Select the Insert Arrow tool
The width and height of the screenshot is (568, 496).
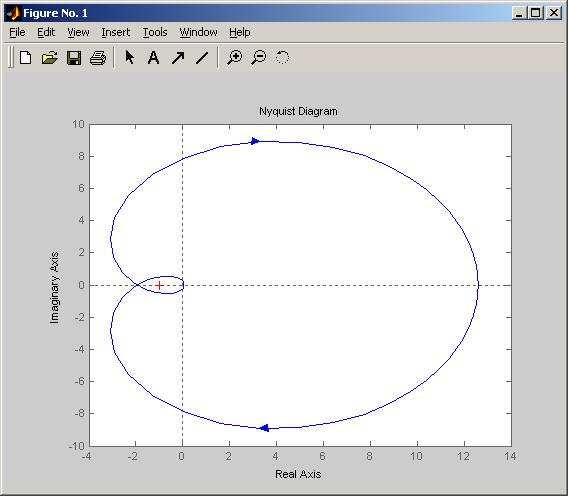coord(178,58)
